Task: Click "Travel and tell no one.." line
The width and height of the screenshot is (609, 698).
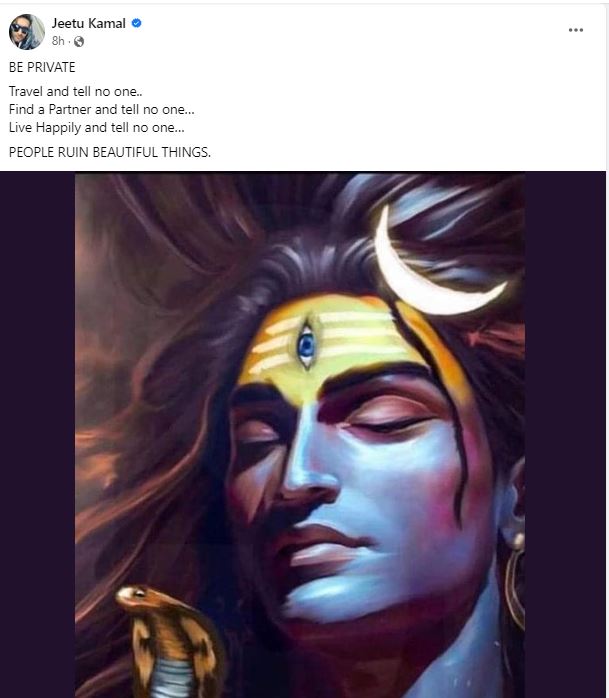Action: coord(76,91)
